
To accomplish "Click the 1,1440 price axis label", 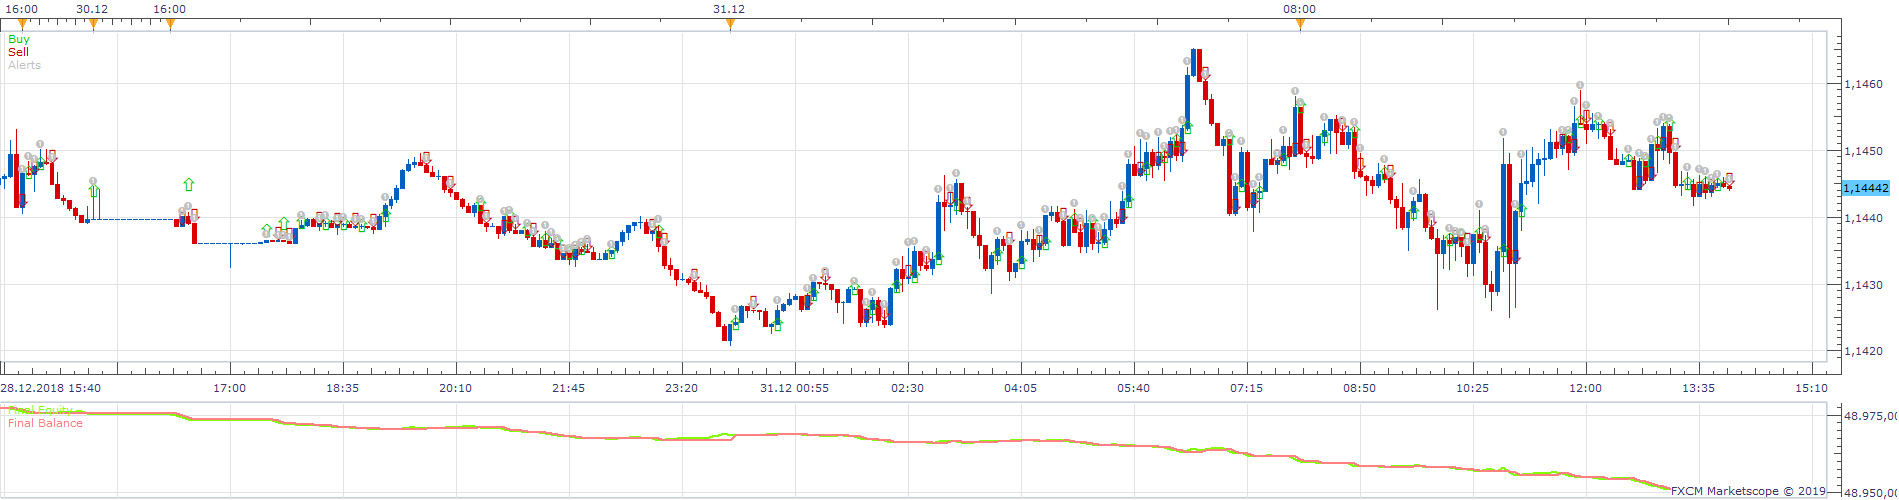I will [1863, 218].
